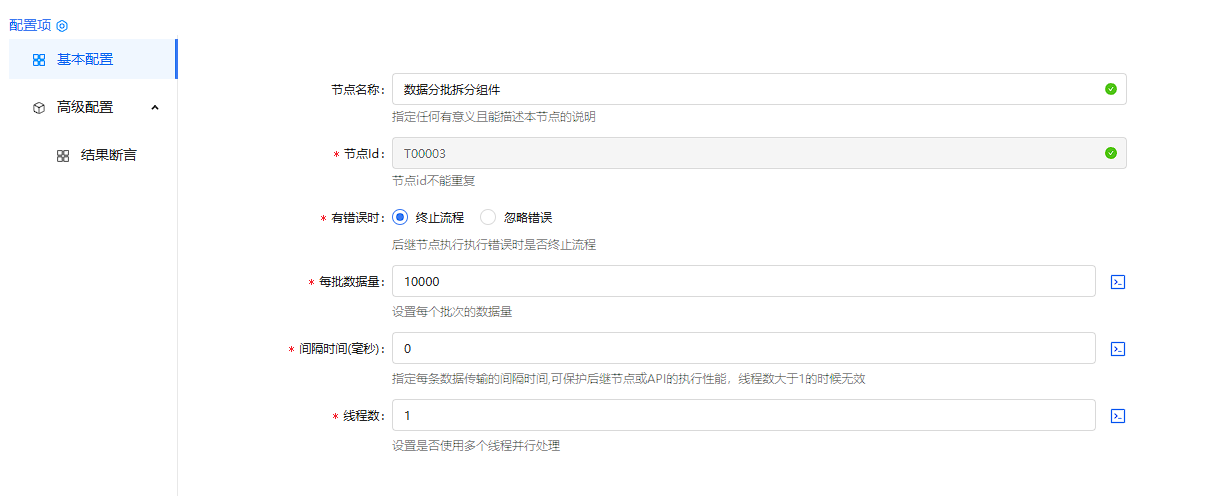The height and width of the screenshot is (496, 1226).
Task: Open expression editor icon for 线程数
Action: pos(1118,416)
